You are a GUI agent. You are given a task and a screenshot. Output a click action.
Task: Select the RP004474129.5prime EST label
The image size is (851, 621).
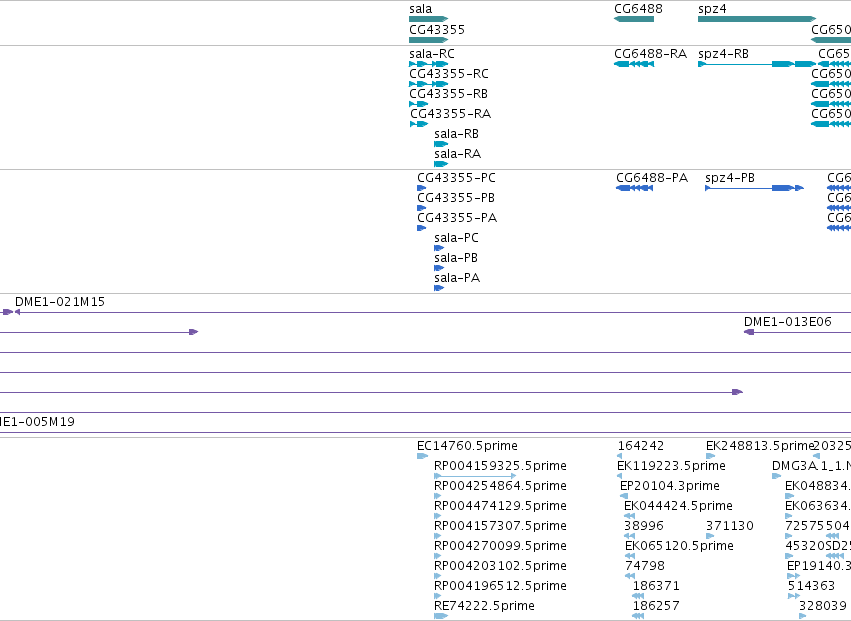pos(500,506)
